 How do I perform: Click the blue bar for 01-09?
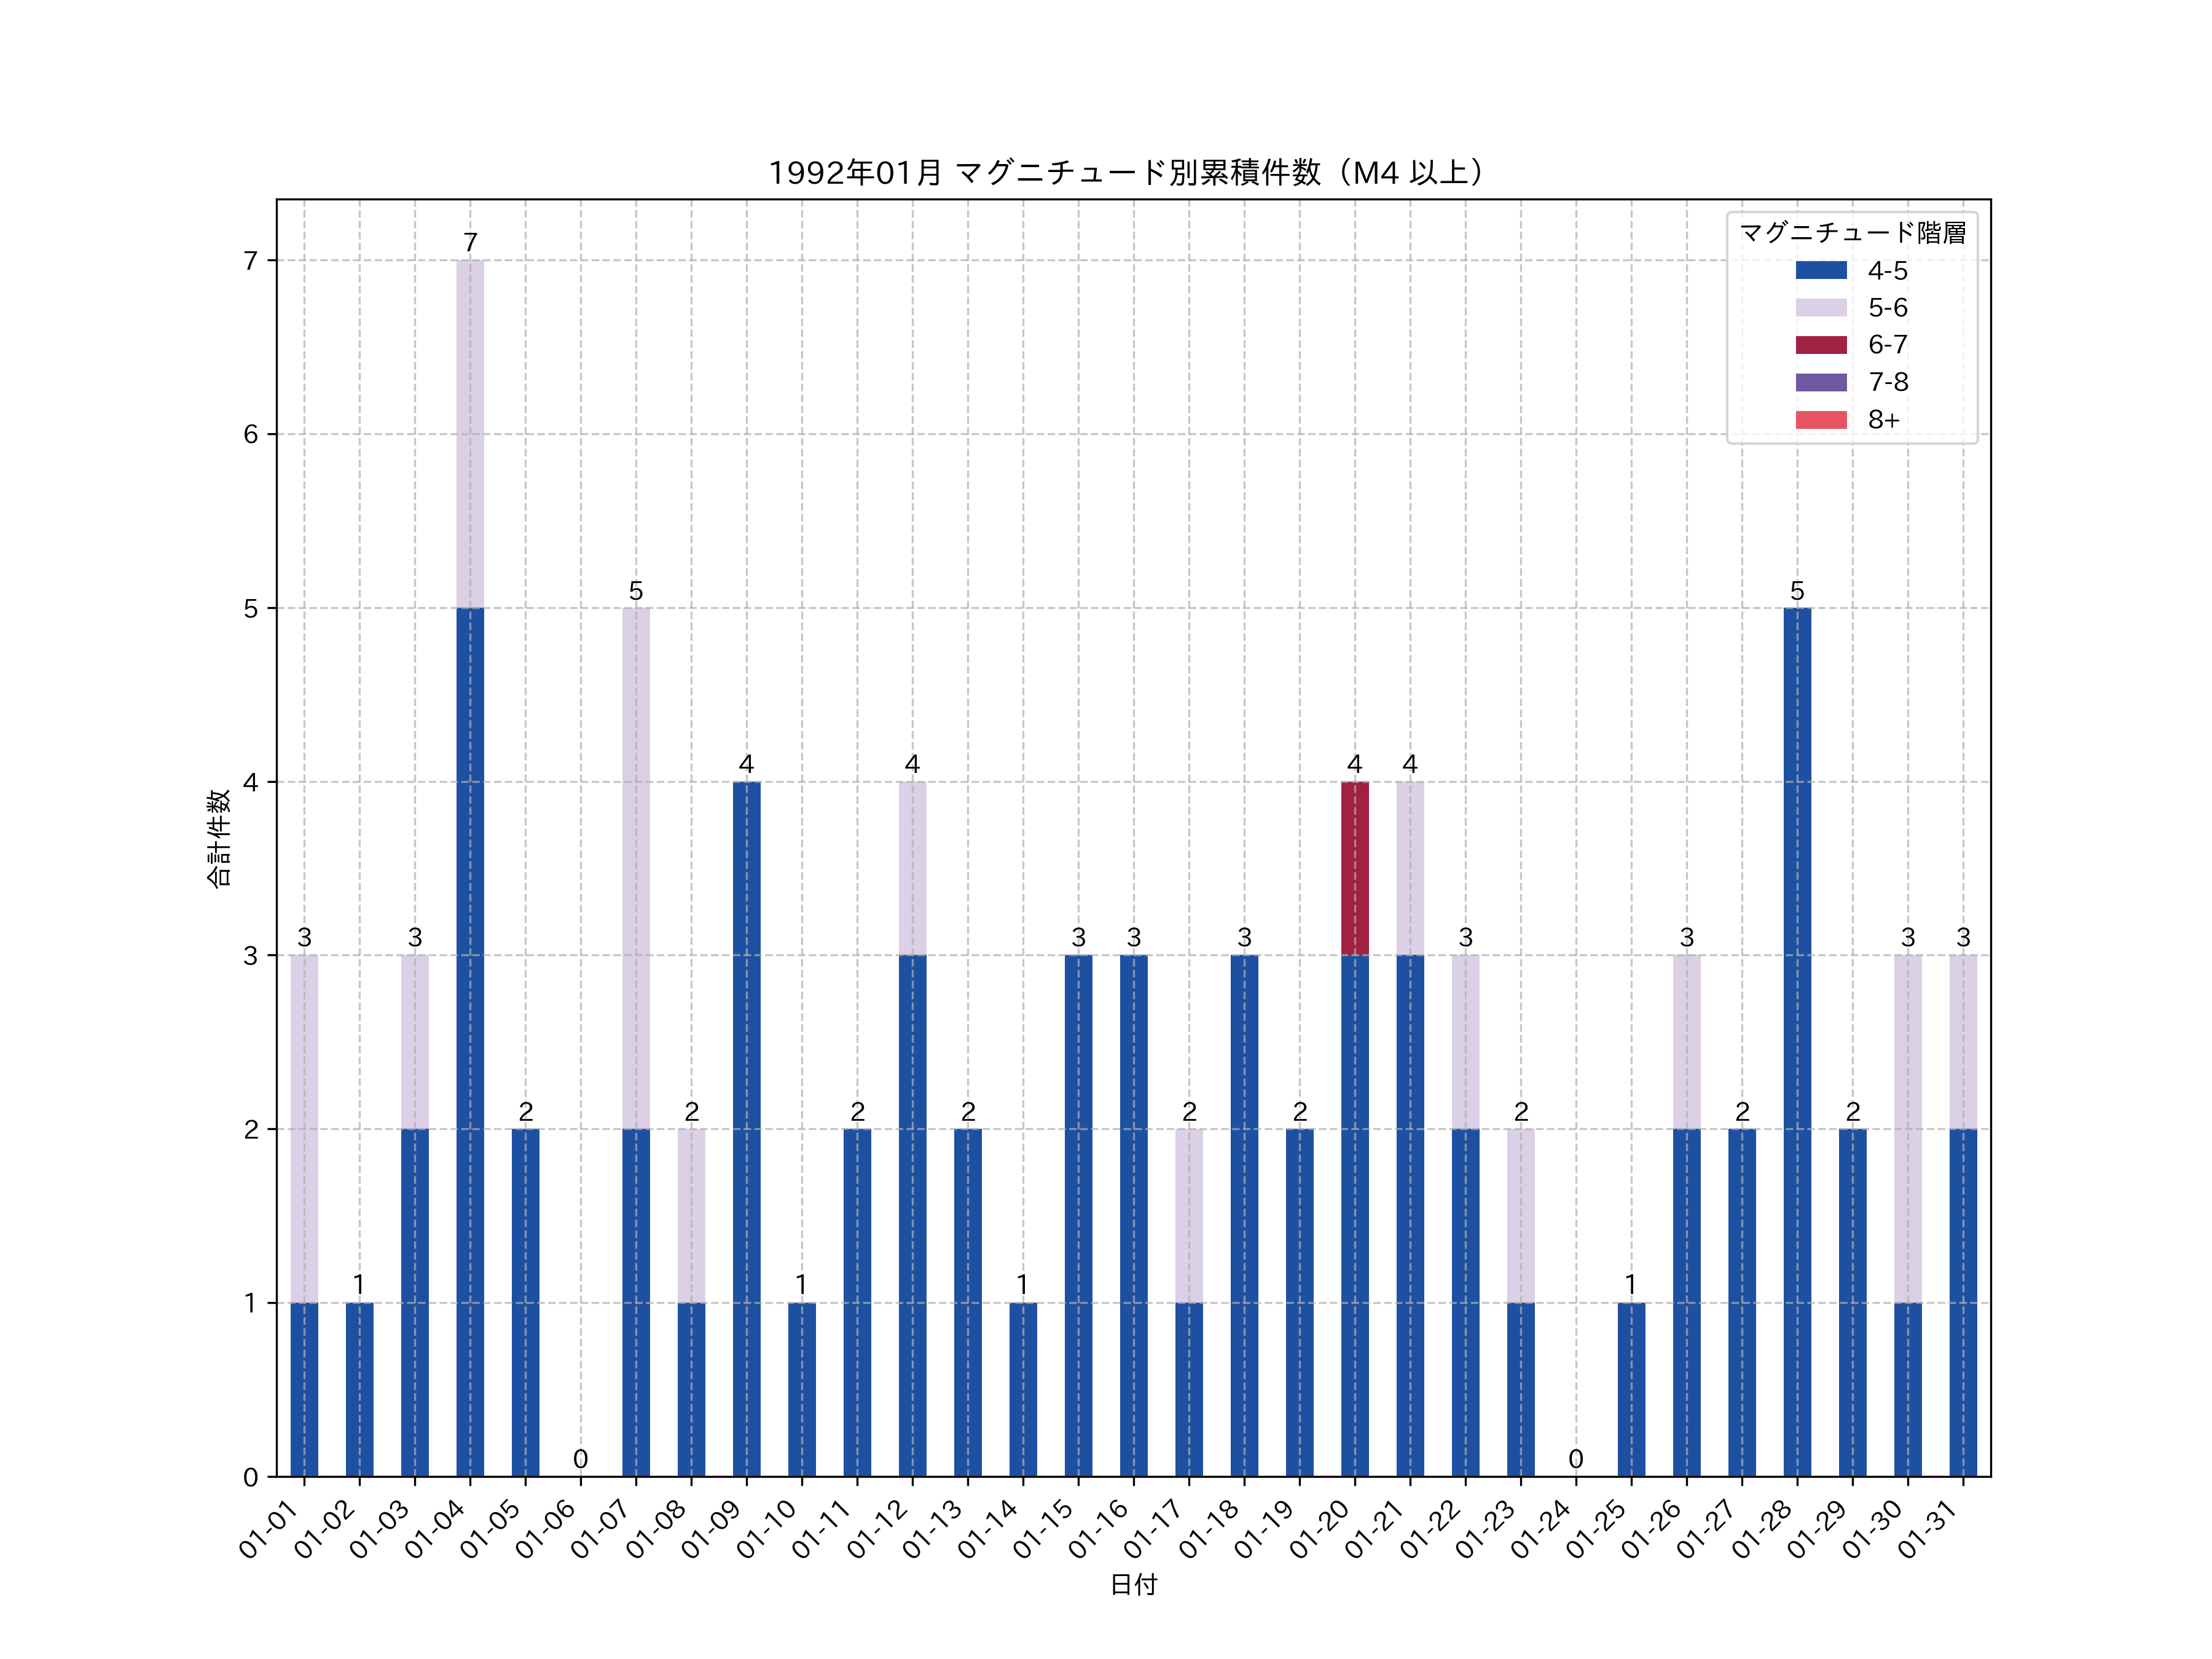point(746,1128)
